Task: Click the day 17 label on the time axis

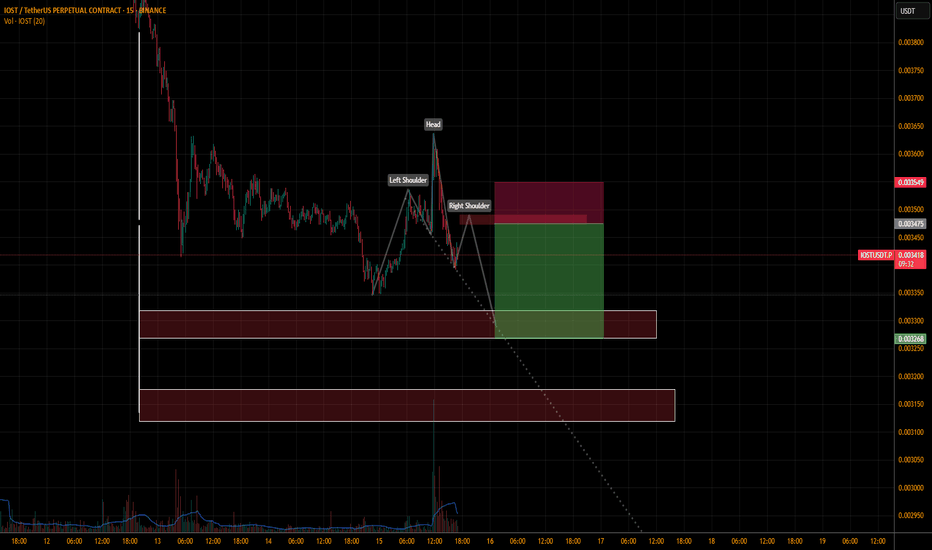Action: coord(601,541)
